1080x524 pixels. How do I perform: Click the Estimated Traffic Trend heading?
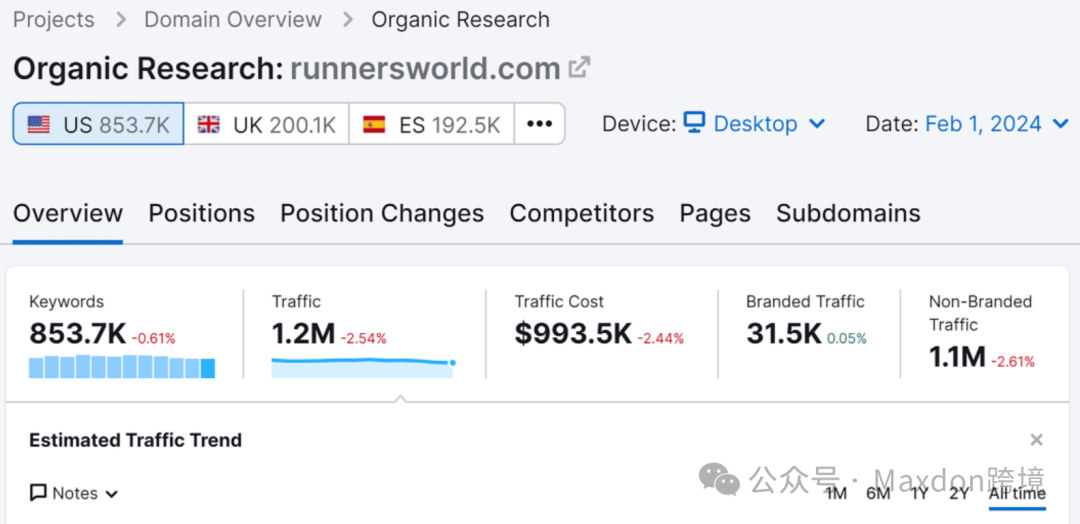[x=136, y=440]
